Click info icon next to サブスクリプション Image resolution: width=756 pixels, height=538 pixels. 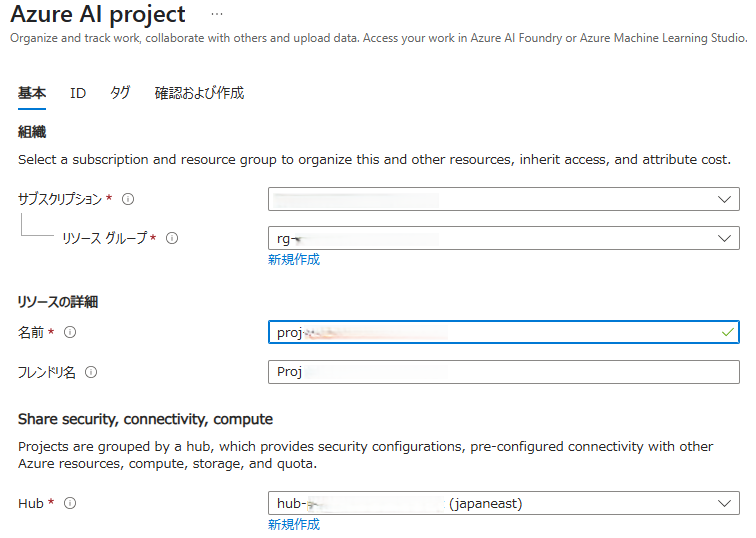click(x=128, y=199)
